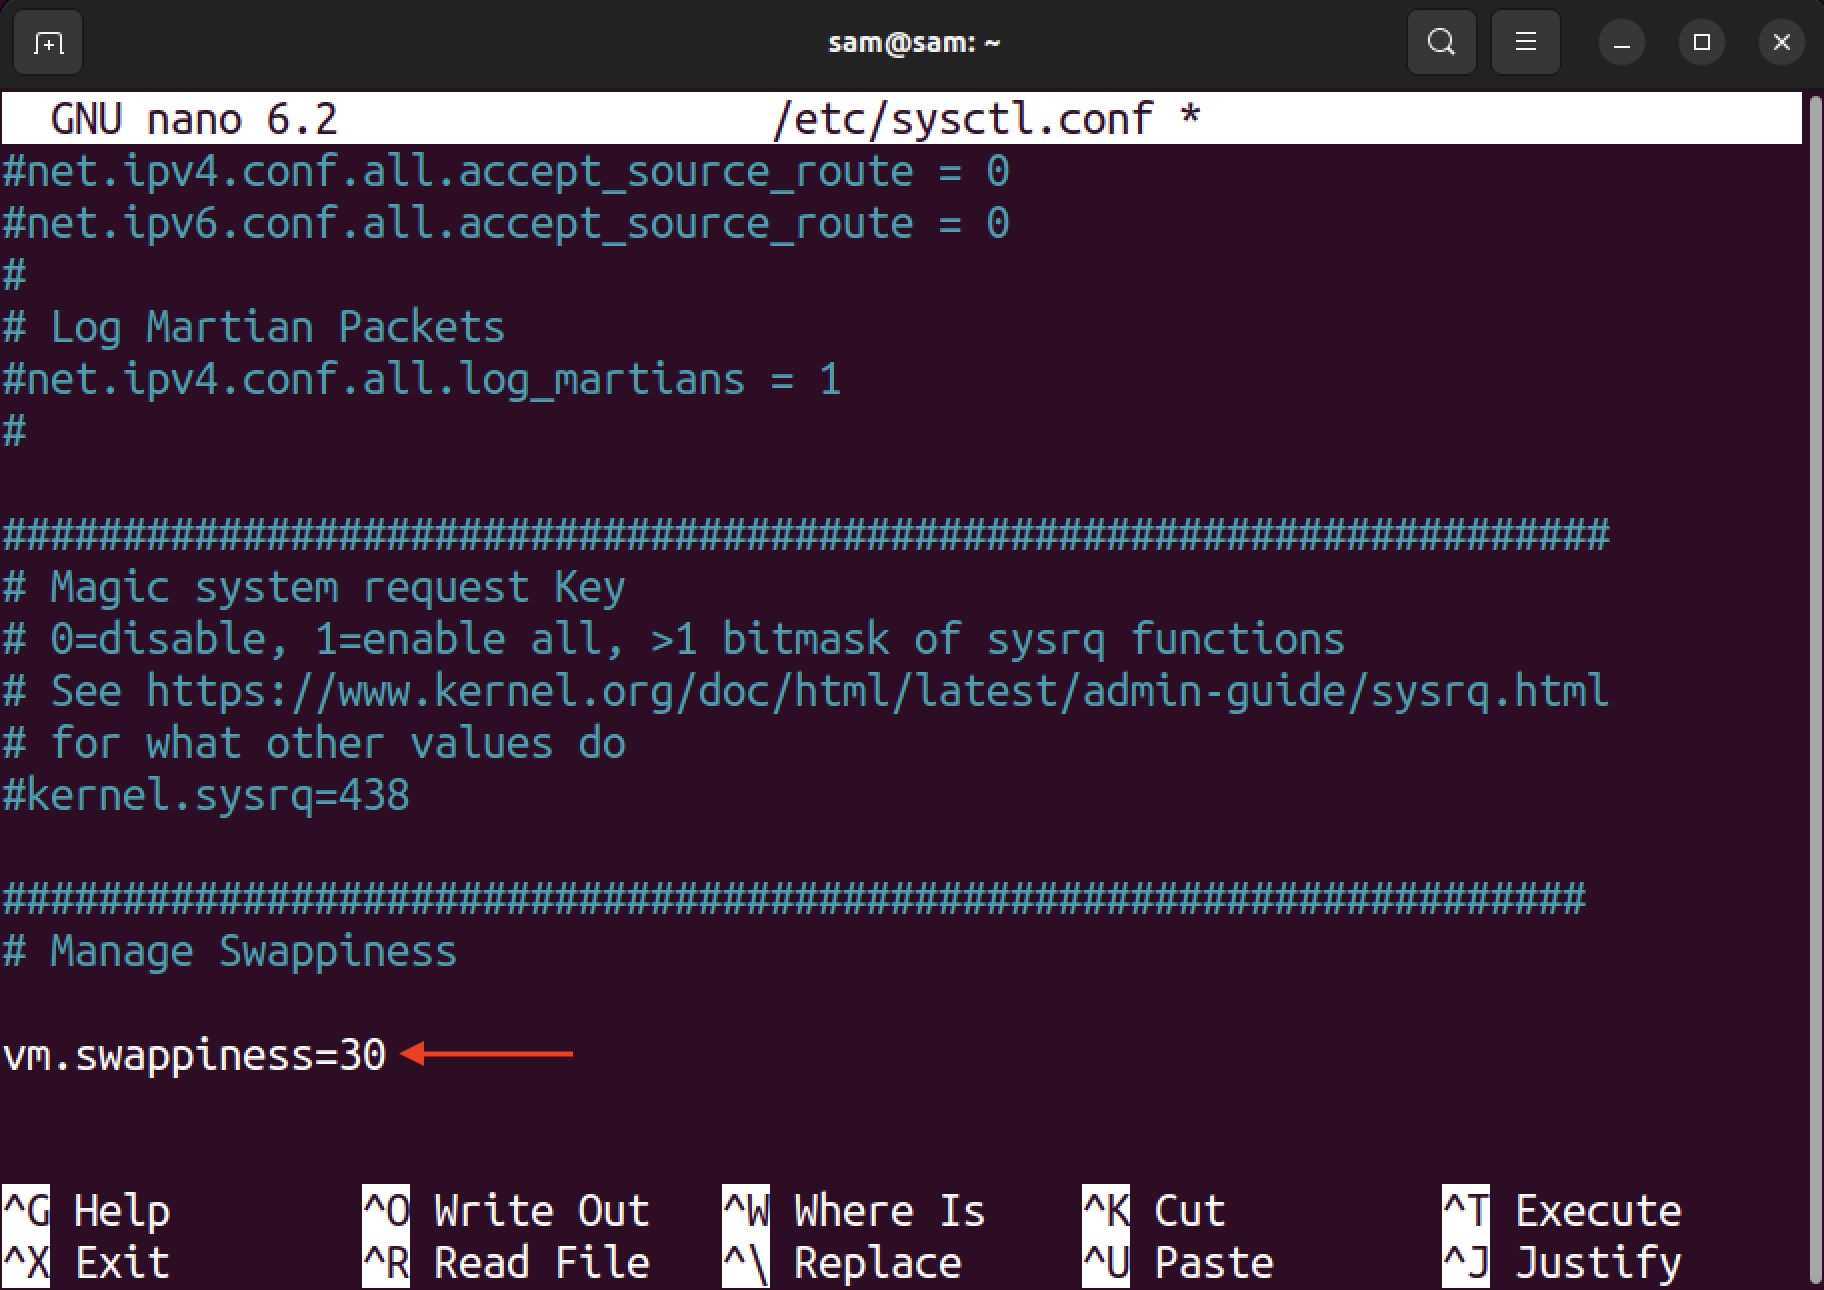Place cursor after vm.swappiness=30
Image resolution: width=1824 pixels, height=1290 pixels.
point(389,1055)
